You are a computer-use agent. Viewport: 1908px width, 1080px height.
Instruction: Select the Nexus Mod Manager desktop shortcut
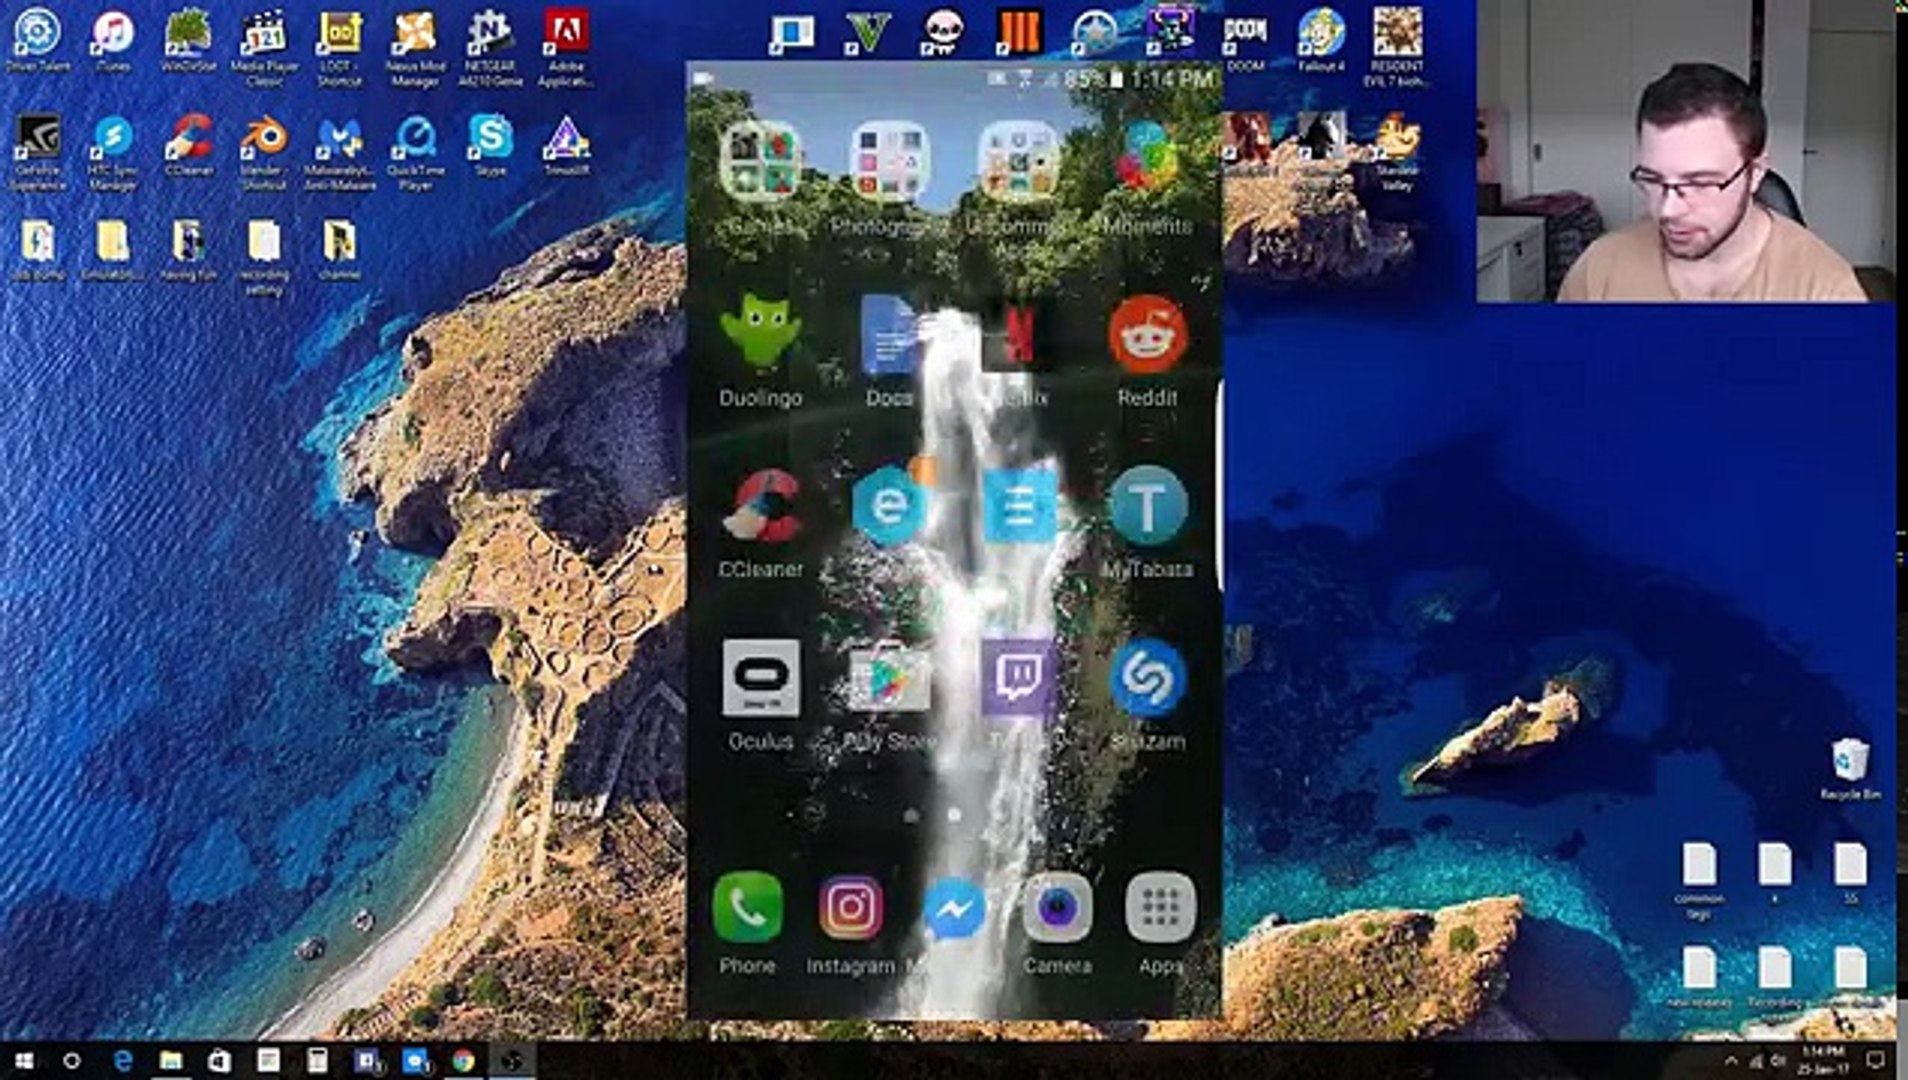pyautogui.click(x=415, y=46)
